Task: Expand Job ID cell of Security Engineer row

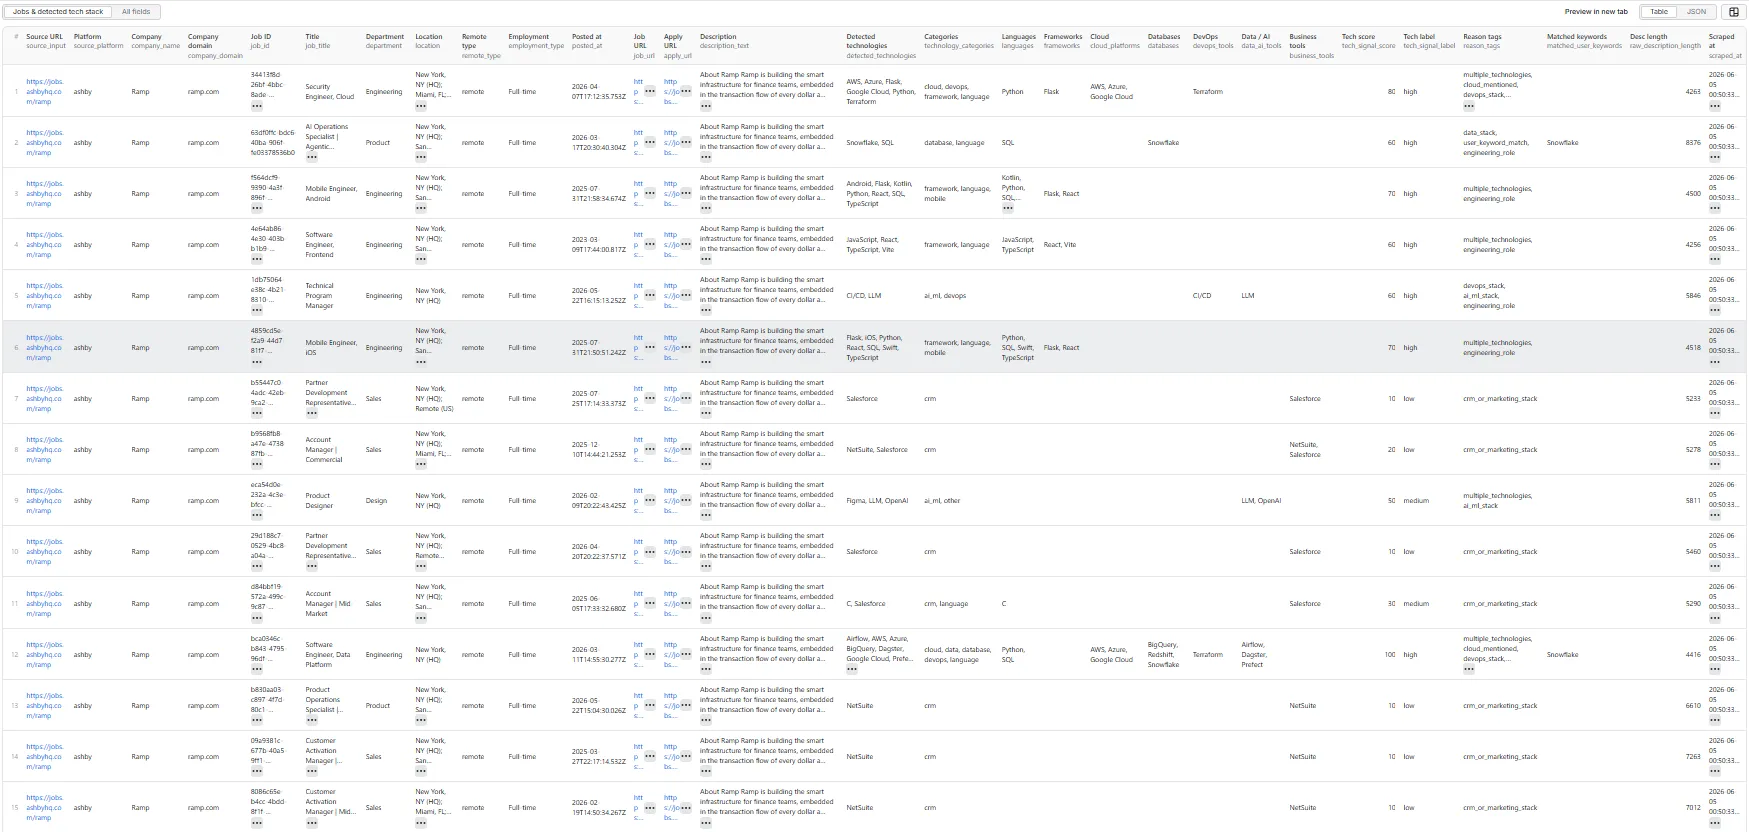Action: click(x=257, y=106)
